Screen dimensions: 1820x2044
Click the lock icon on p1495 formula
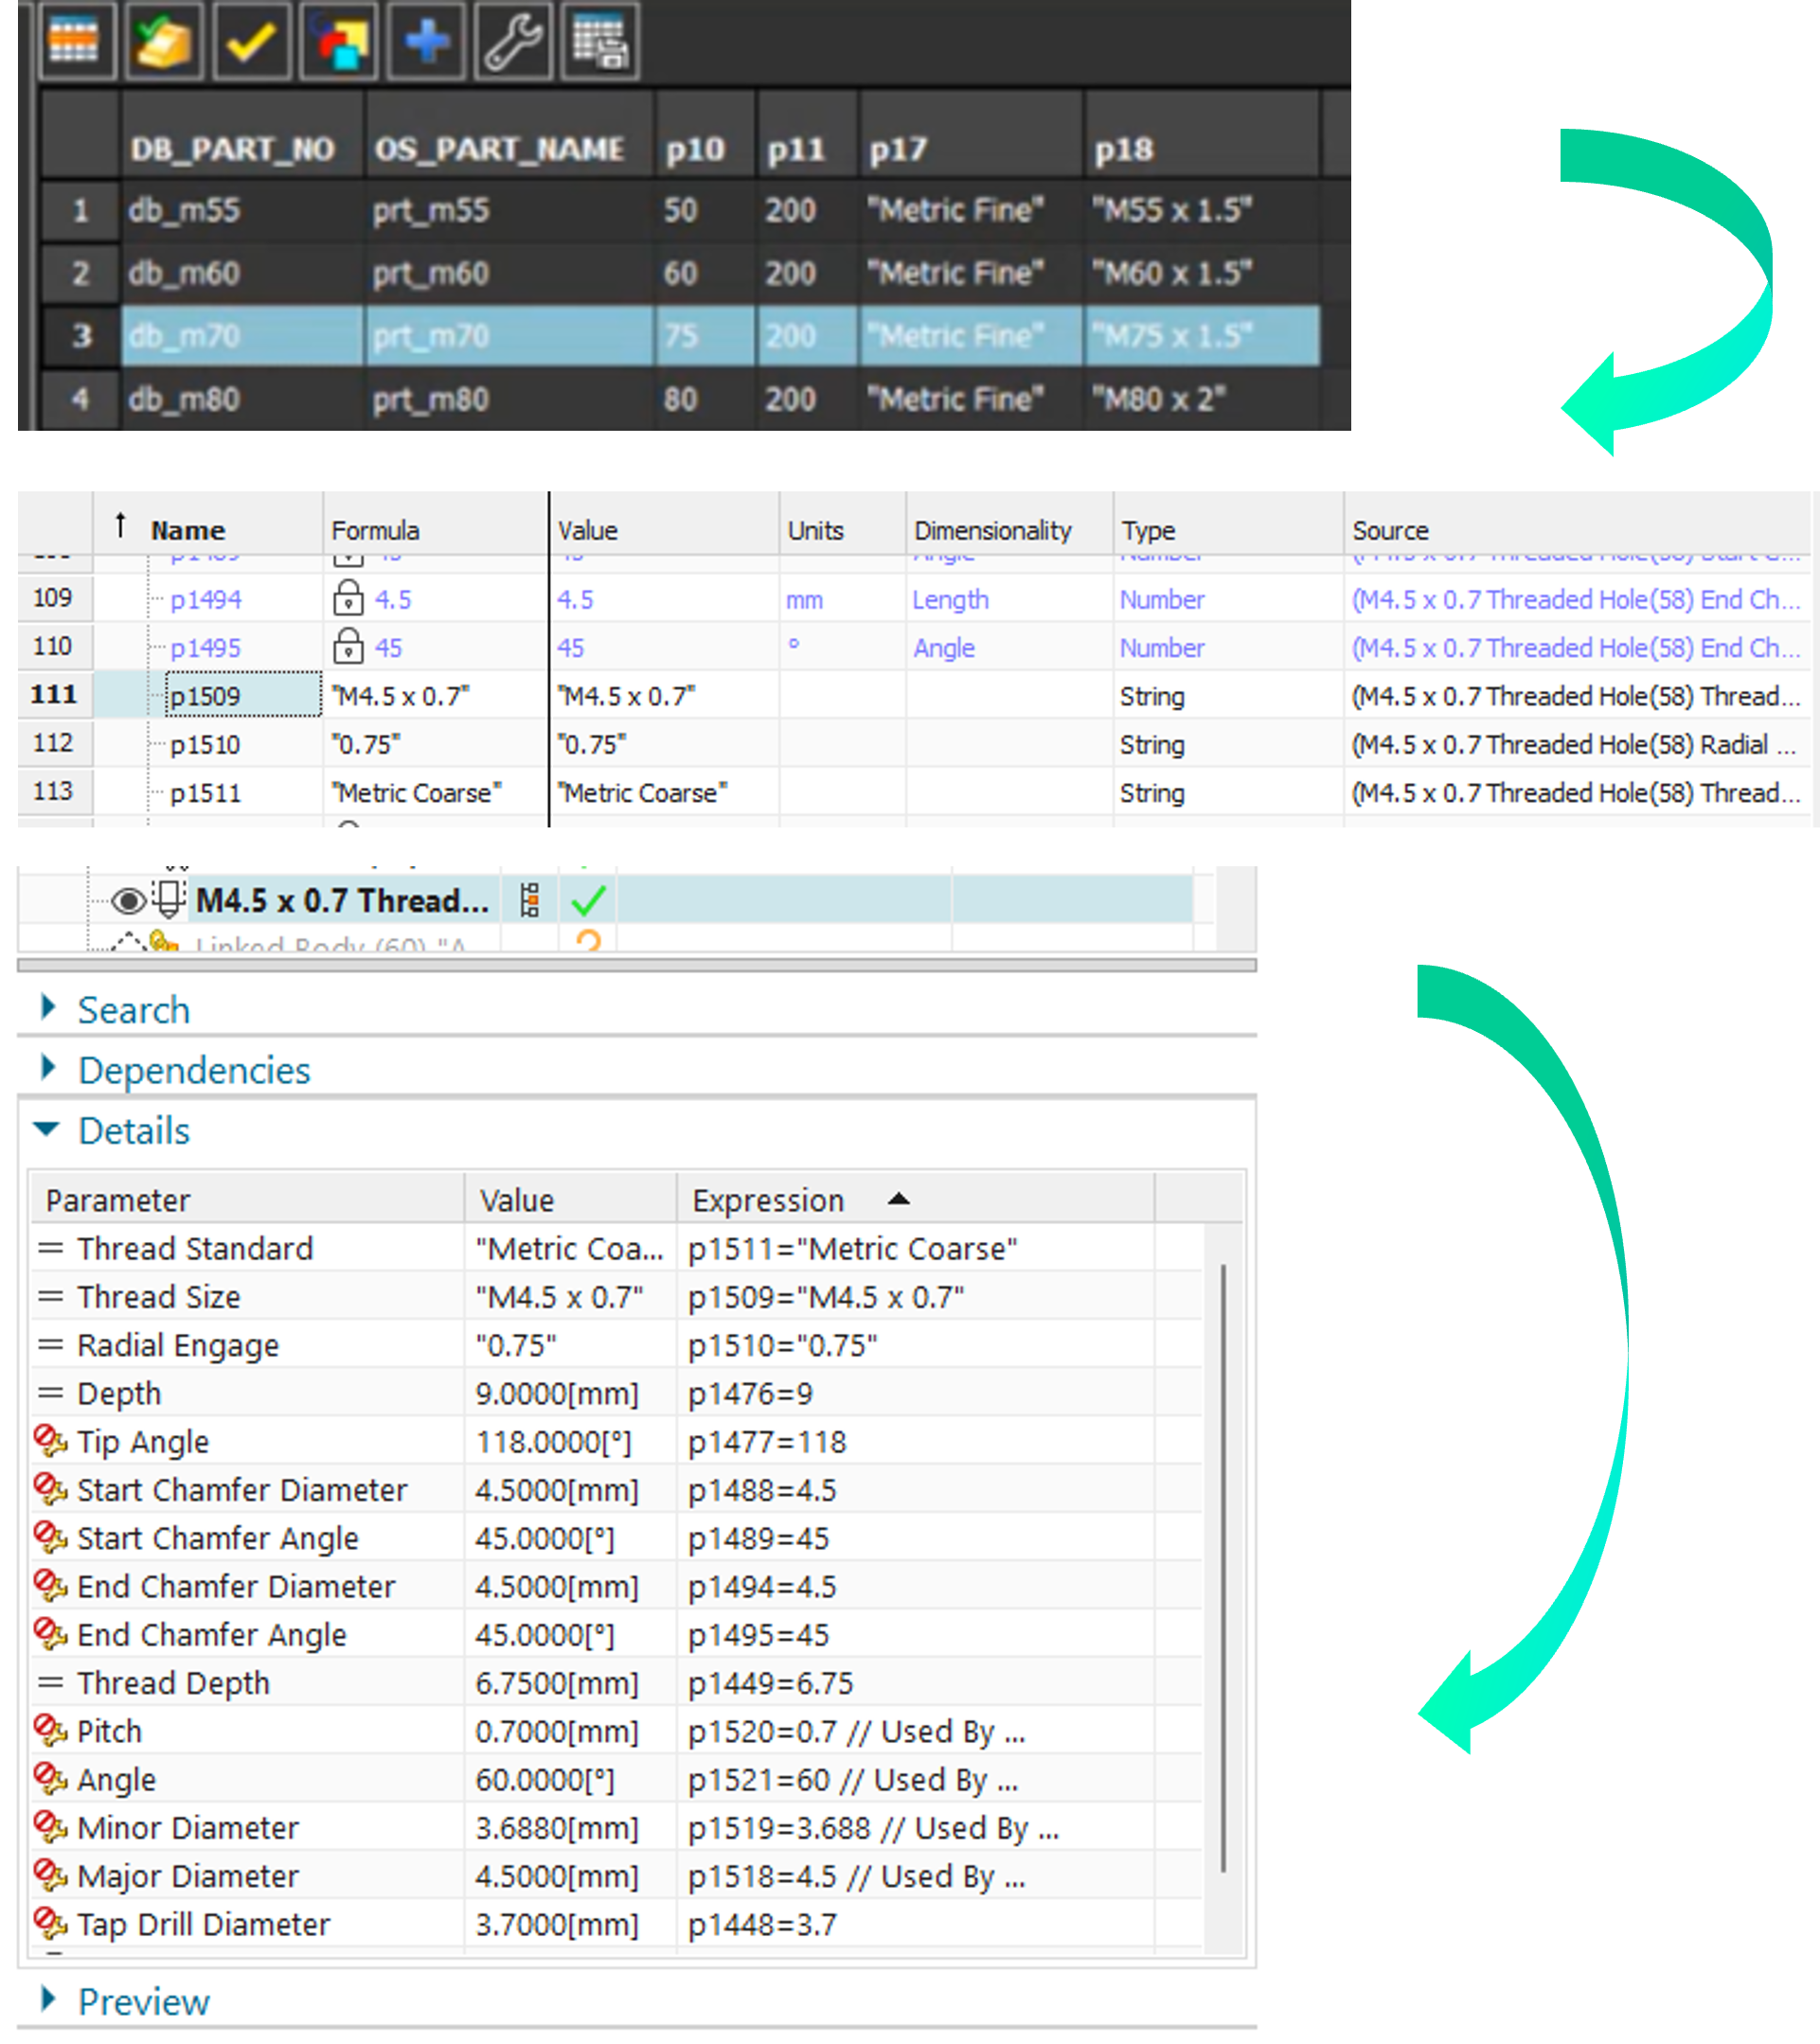click(348, 647)
